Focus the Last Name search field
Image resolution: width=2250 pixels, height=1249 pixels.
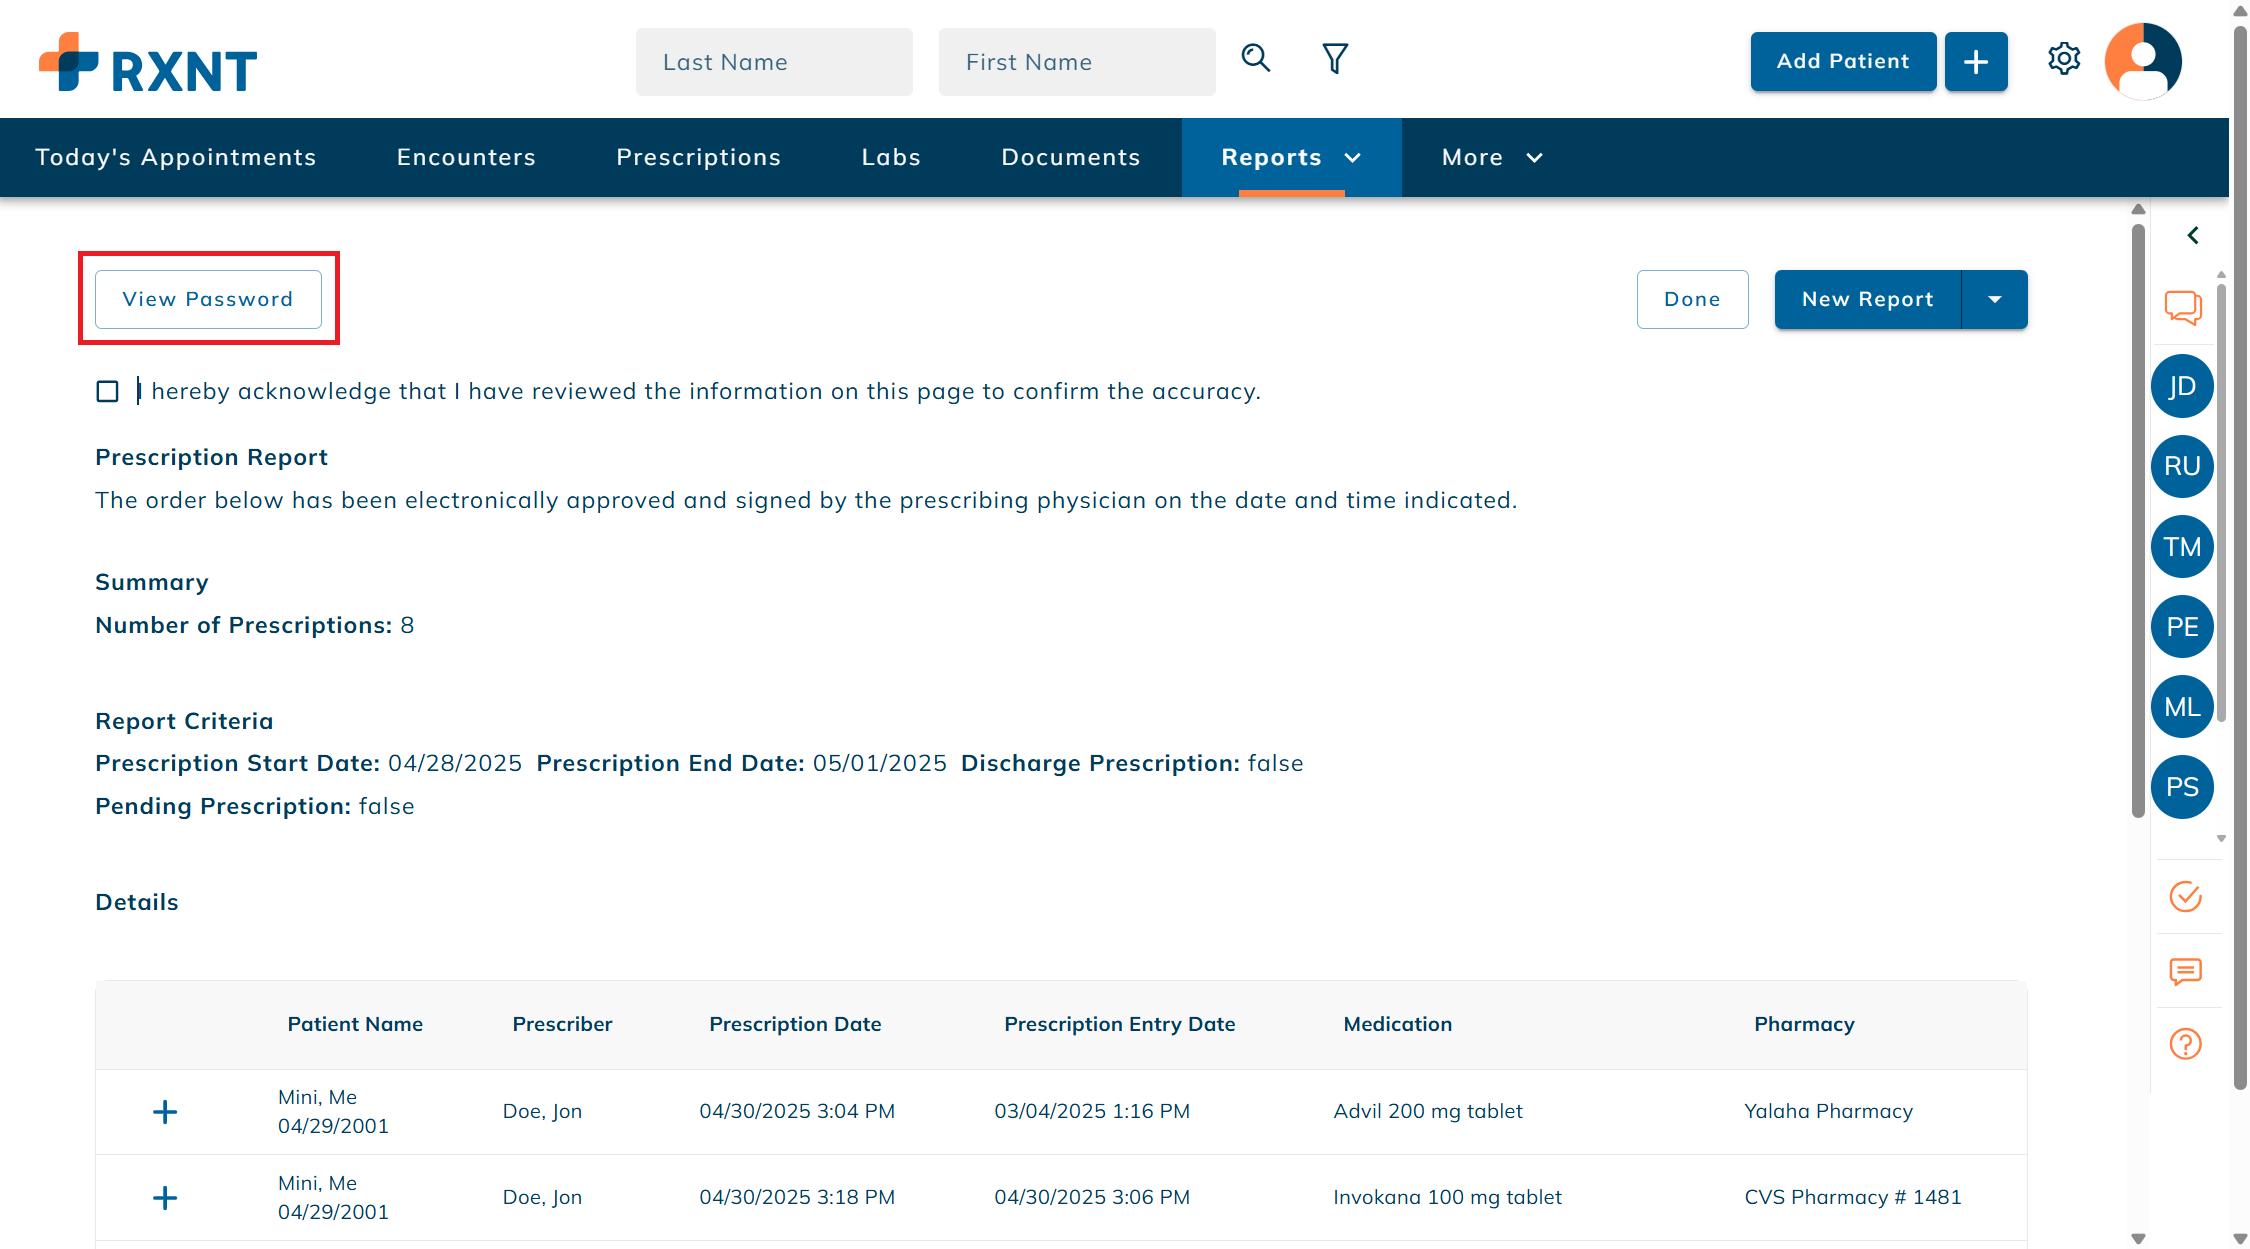pyautogui.click(x=774, y=62)
